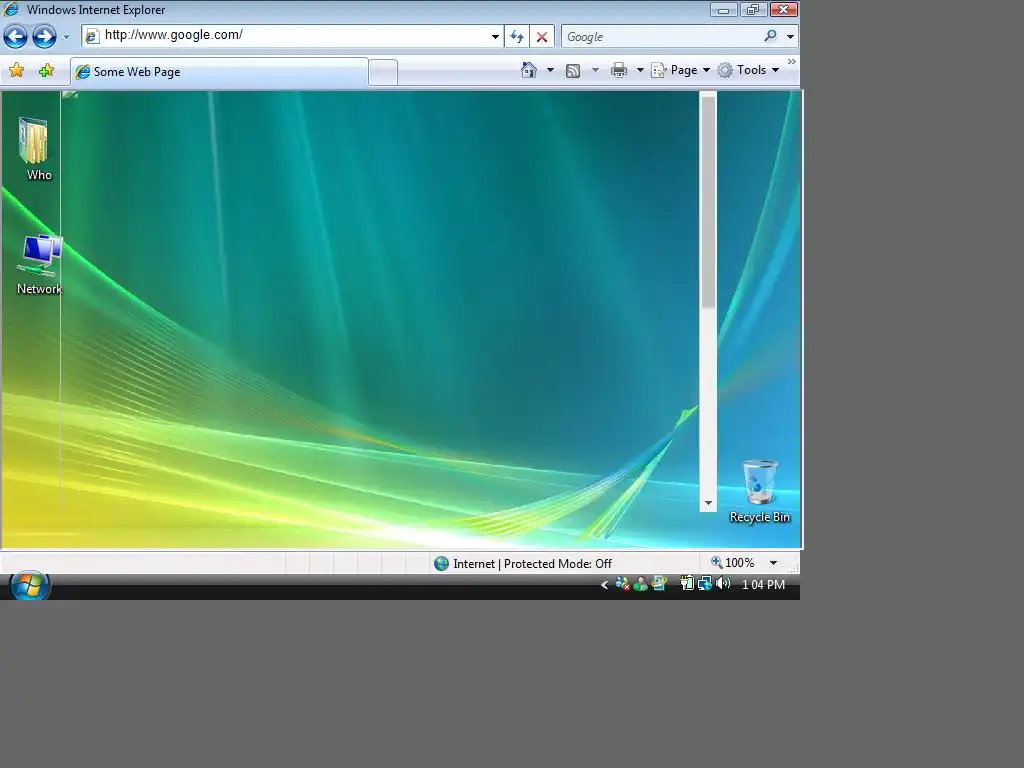Click the Messenger tray icon with red X
Image resolution: width=1024 pixels, height=768 pixels.
coord(622,584)
